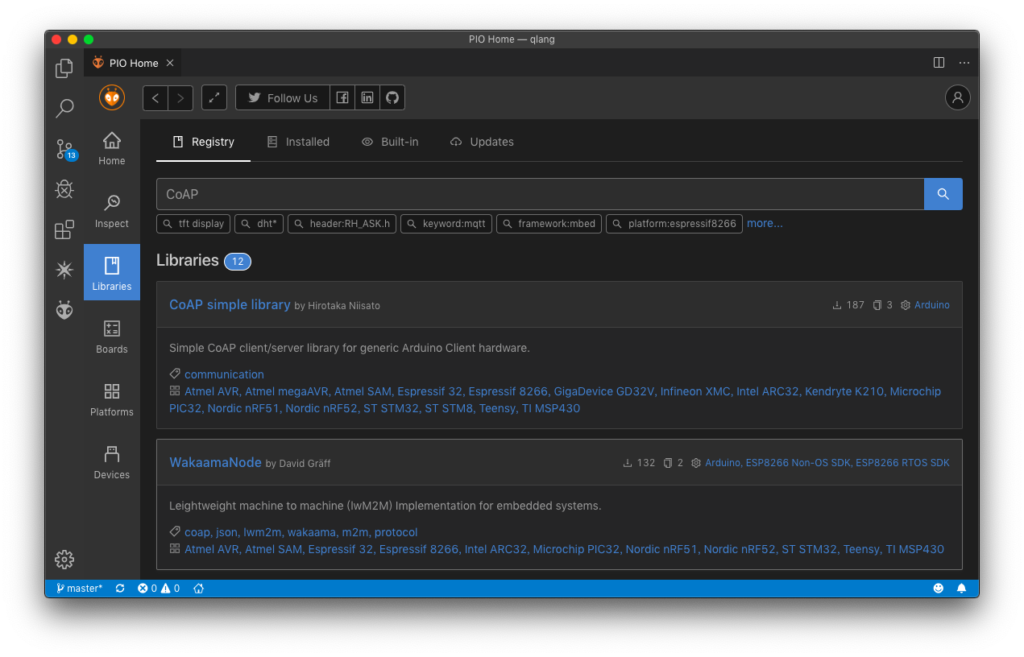Click the PlatformIO Home status bar icon
The height and width of the screenshot is (657, 1024).
[x=199, y=588]
